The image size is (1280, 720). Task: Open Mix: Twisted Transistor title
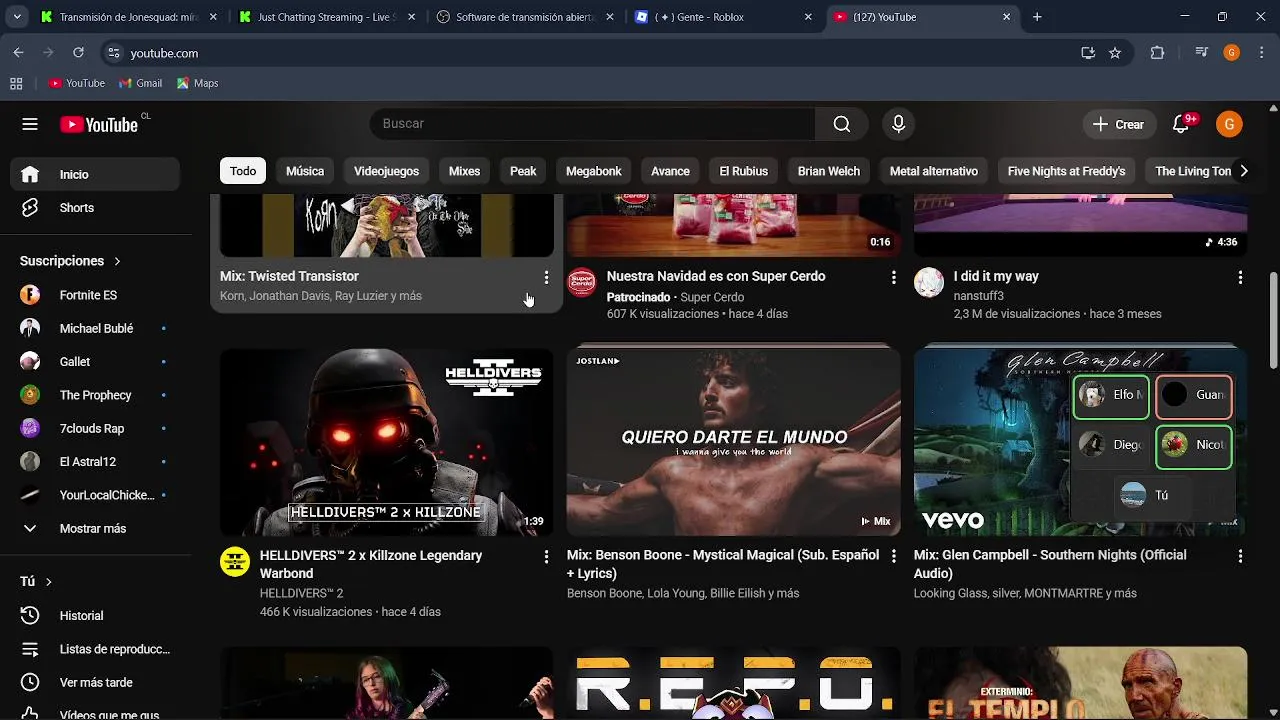pos(289,276)
